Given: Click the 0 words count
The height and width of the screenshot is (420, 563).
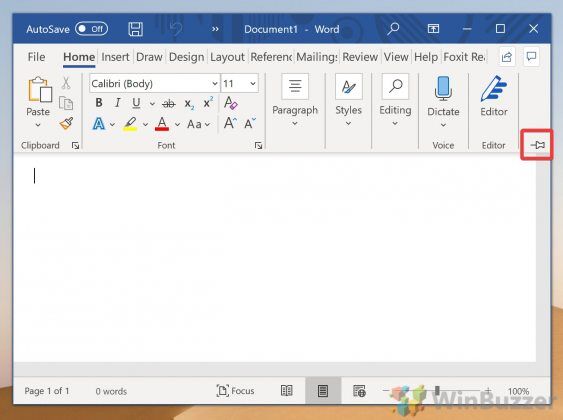Looking at the screenshot, I should pos(111,391).
